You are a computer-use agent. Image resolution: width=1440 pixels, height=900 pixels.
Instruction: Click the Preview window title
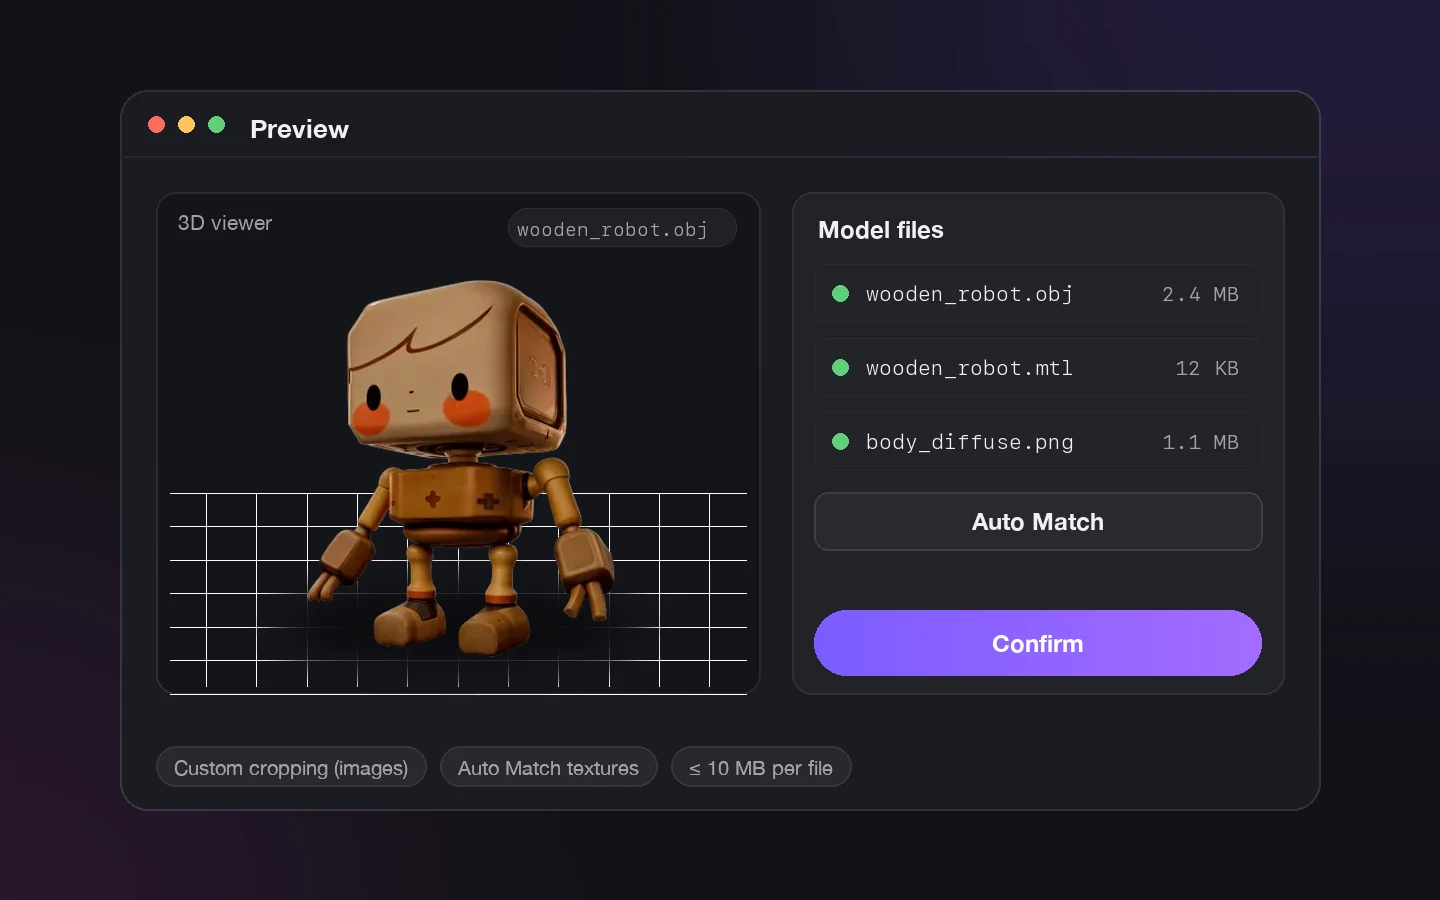[x=299, y=129]
